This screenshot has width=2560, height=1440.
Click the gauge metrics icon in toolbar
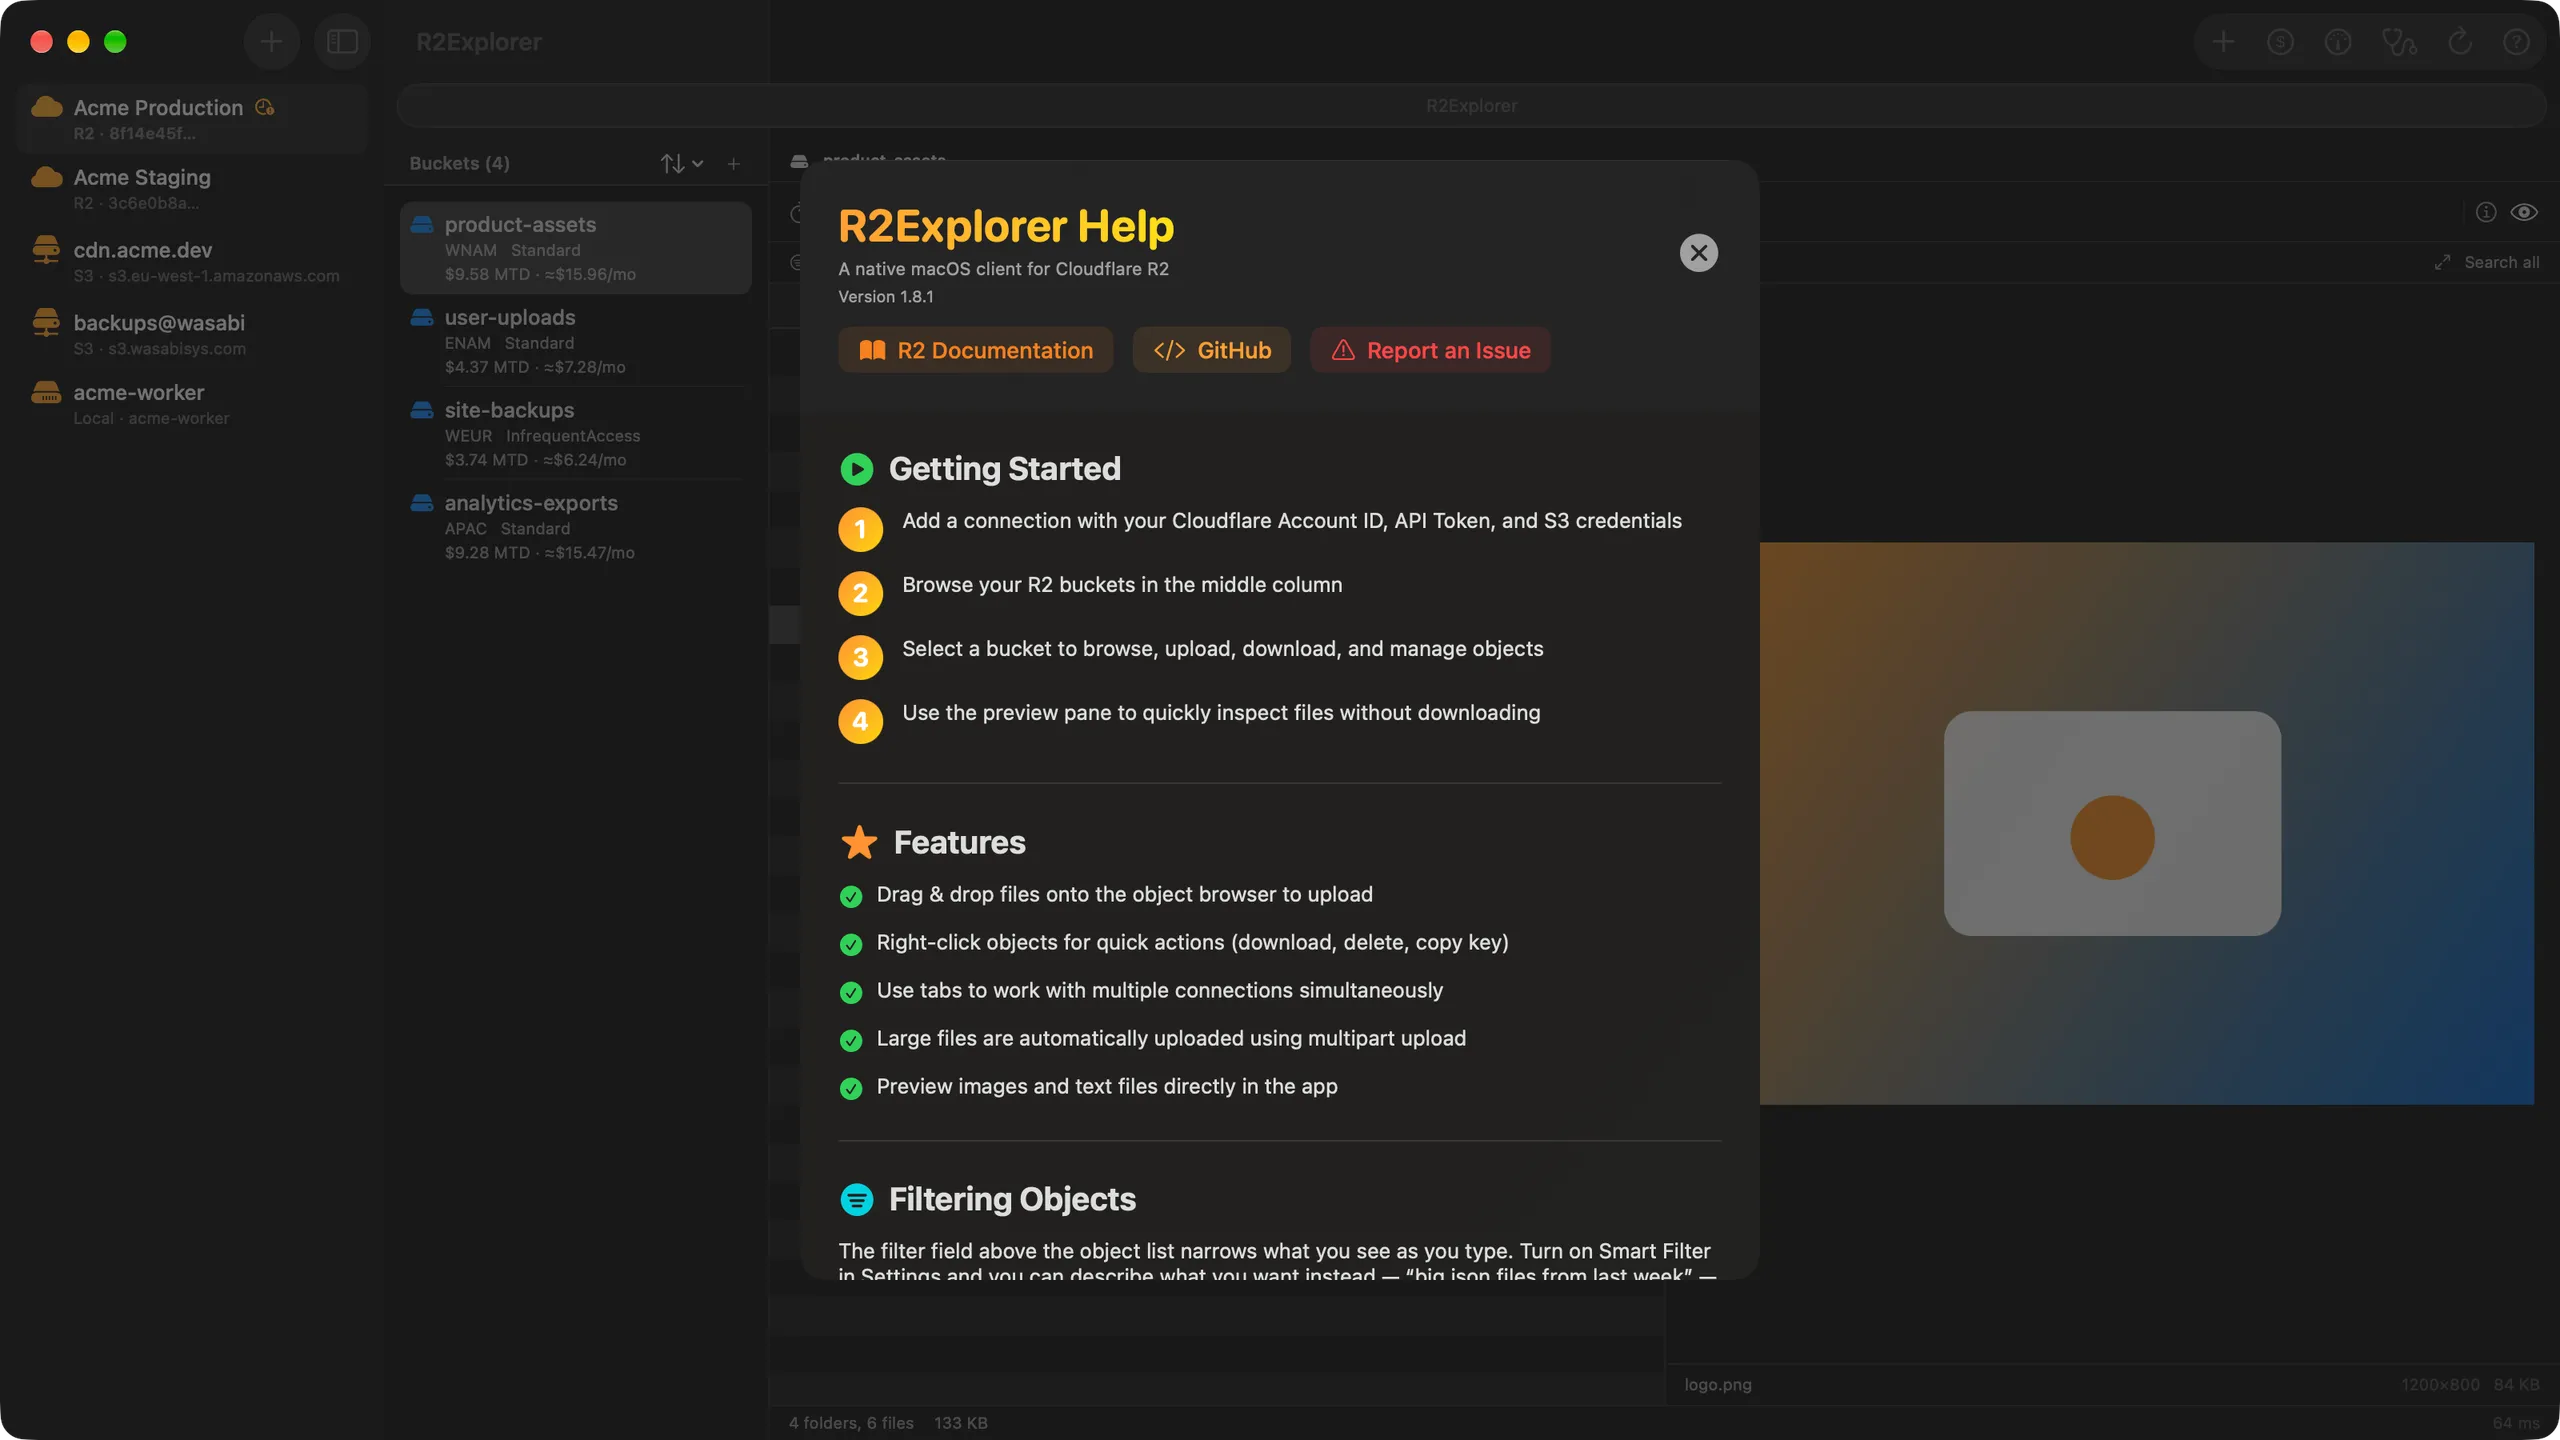pyautogui.click(x=2338, y=42)
